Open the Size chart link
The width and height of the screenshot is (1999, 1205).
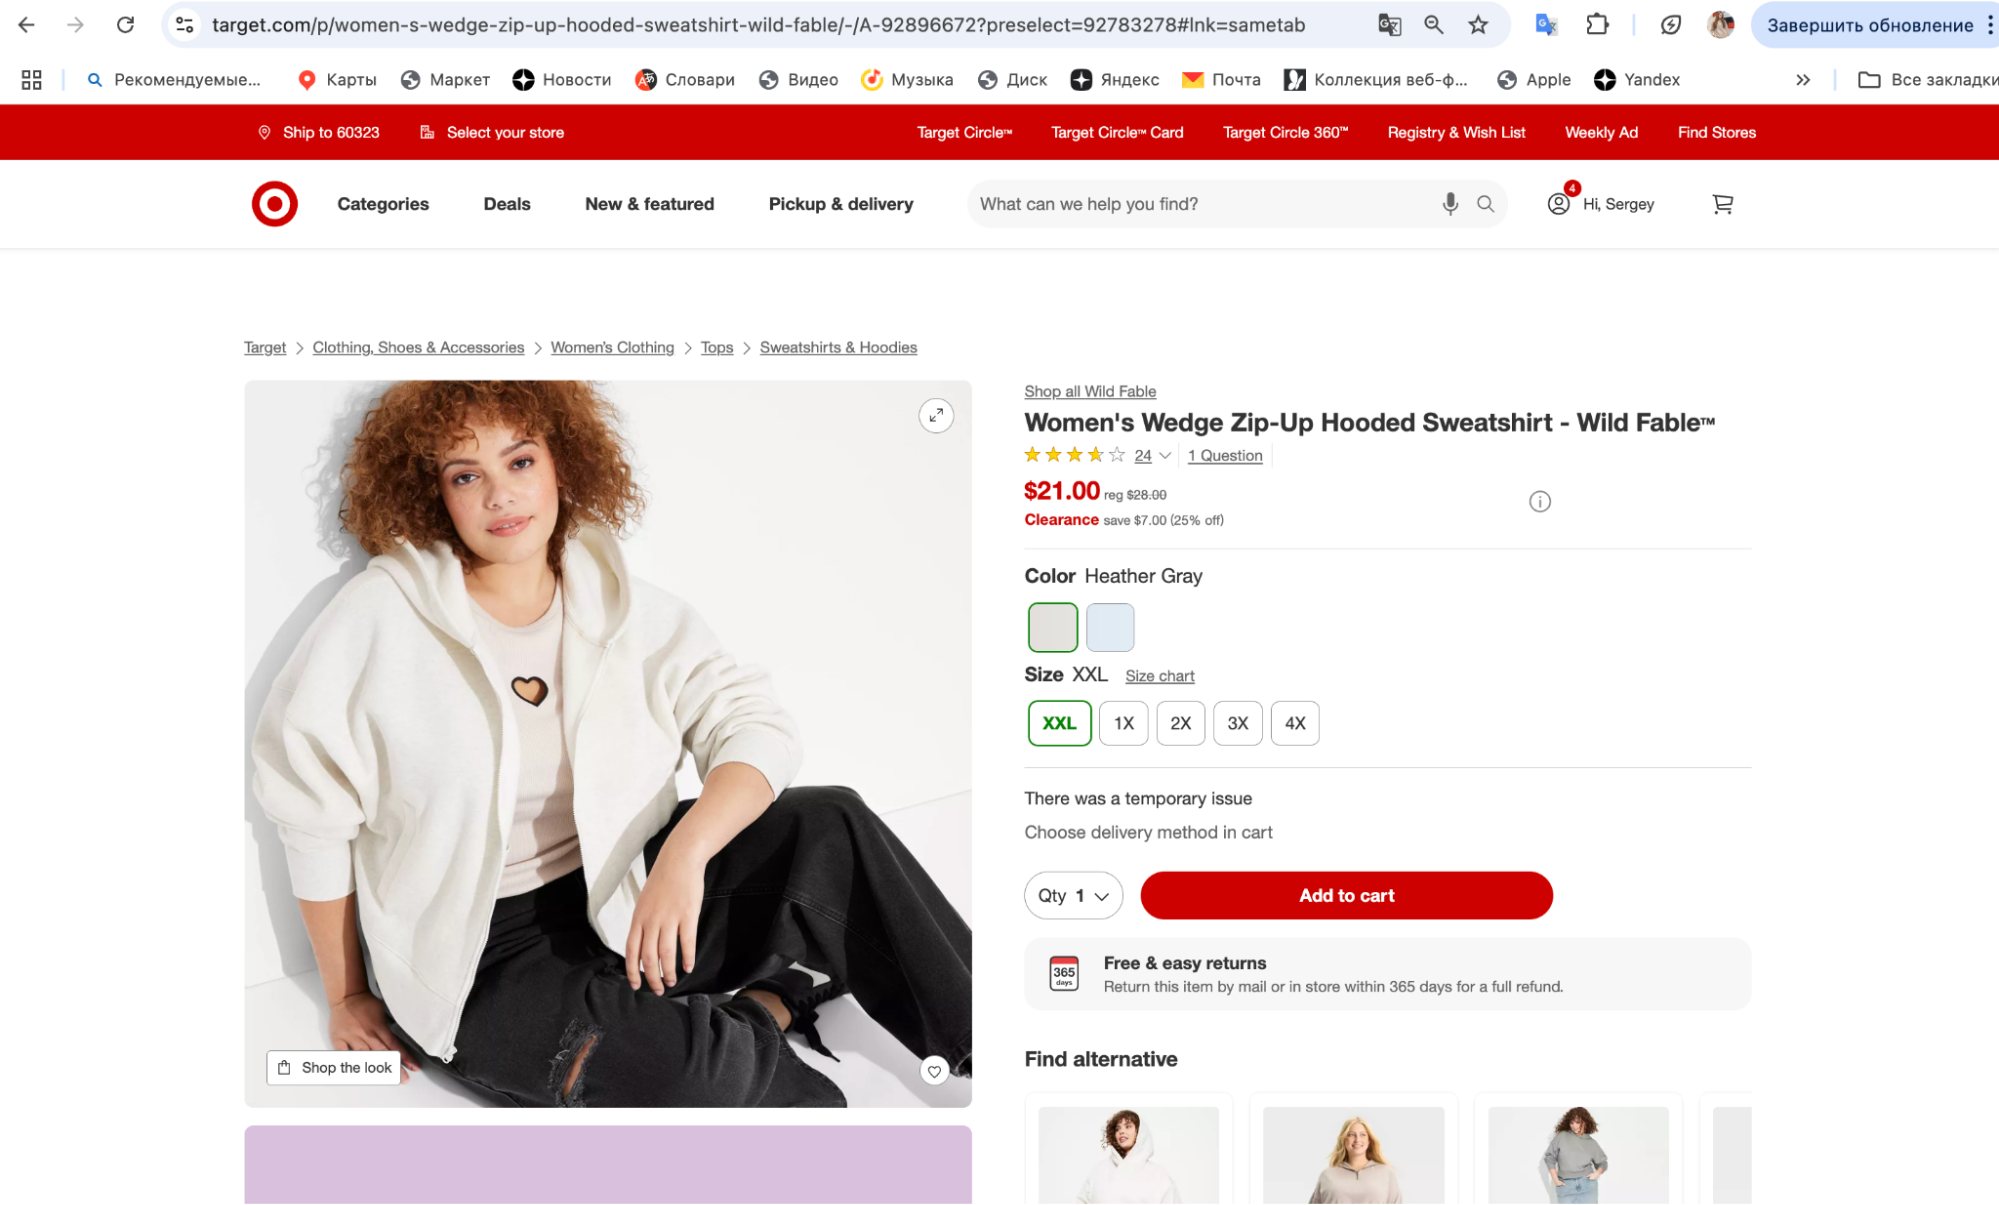coord(1159,676)
